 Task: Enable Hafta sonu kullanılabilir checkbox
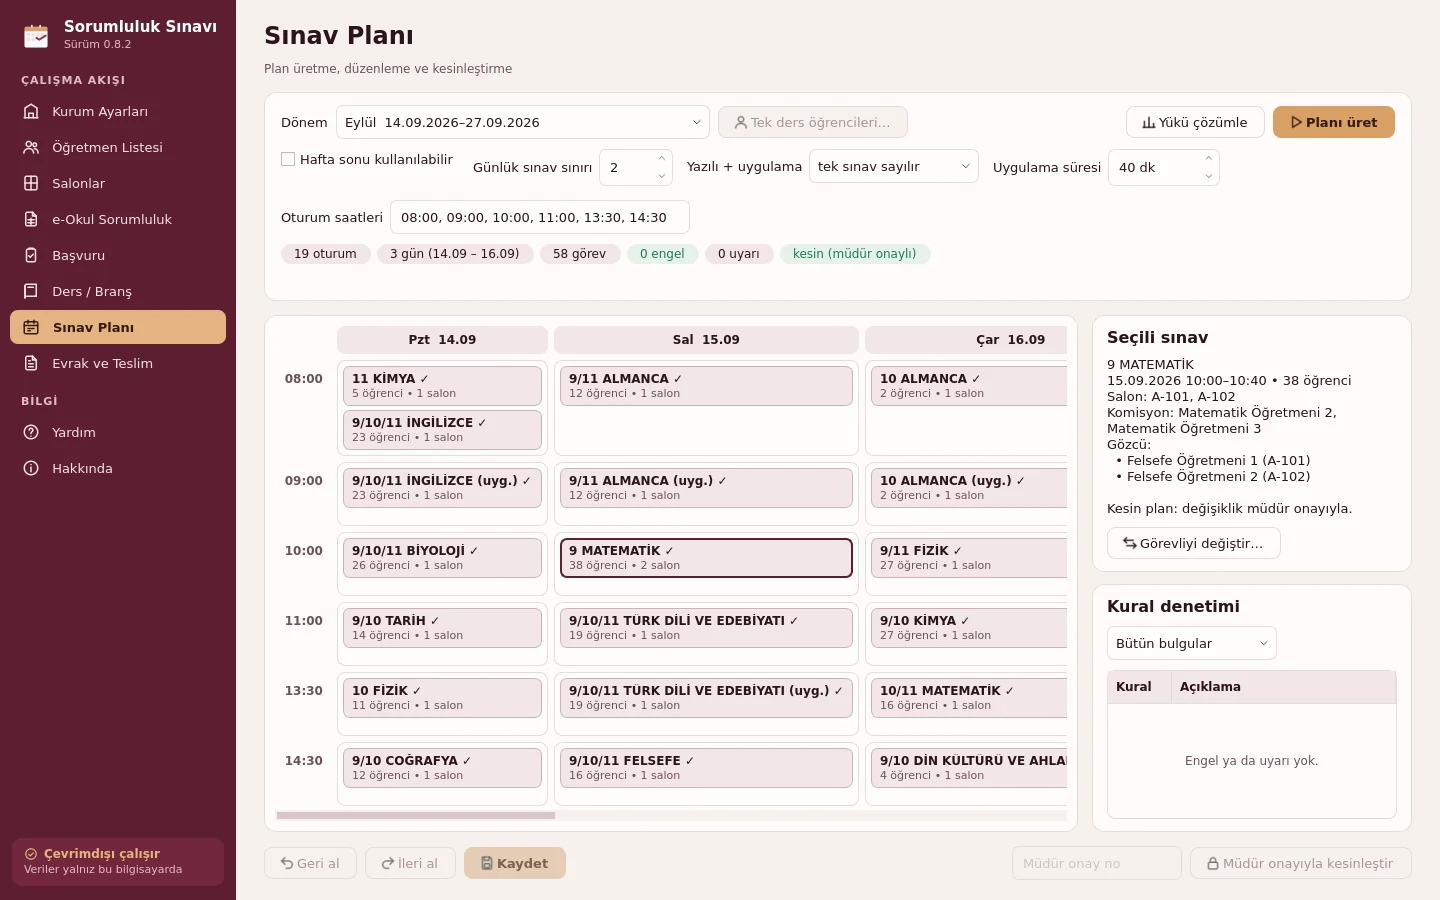288,159
